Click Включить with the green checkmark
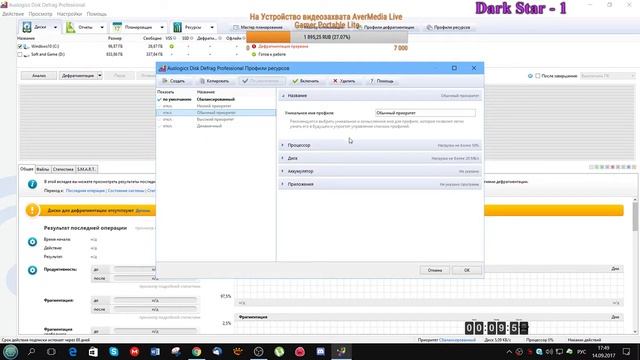Viewport: 640px width, 360px height. coord(306,81)
